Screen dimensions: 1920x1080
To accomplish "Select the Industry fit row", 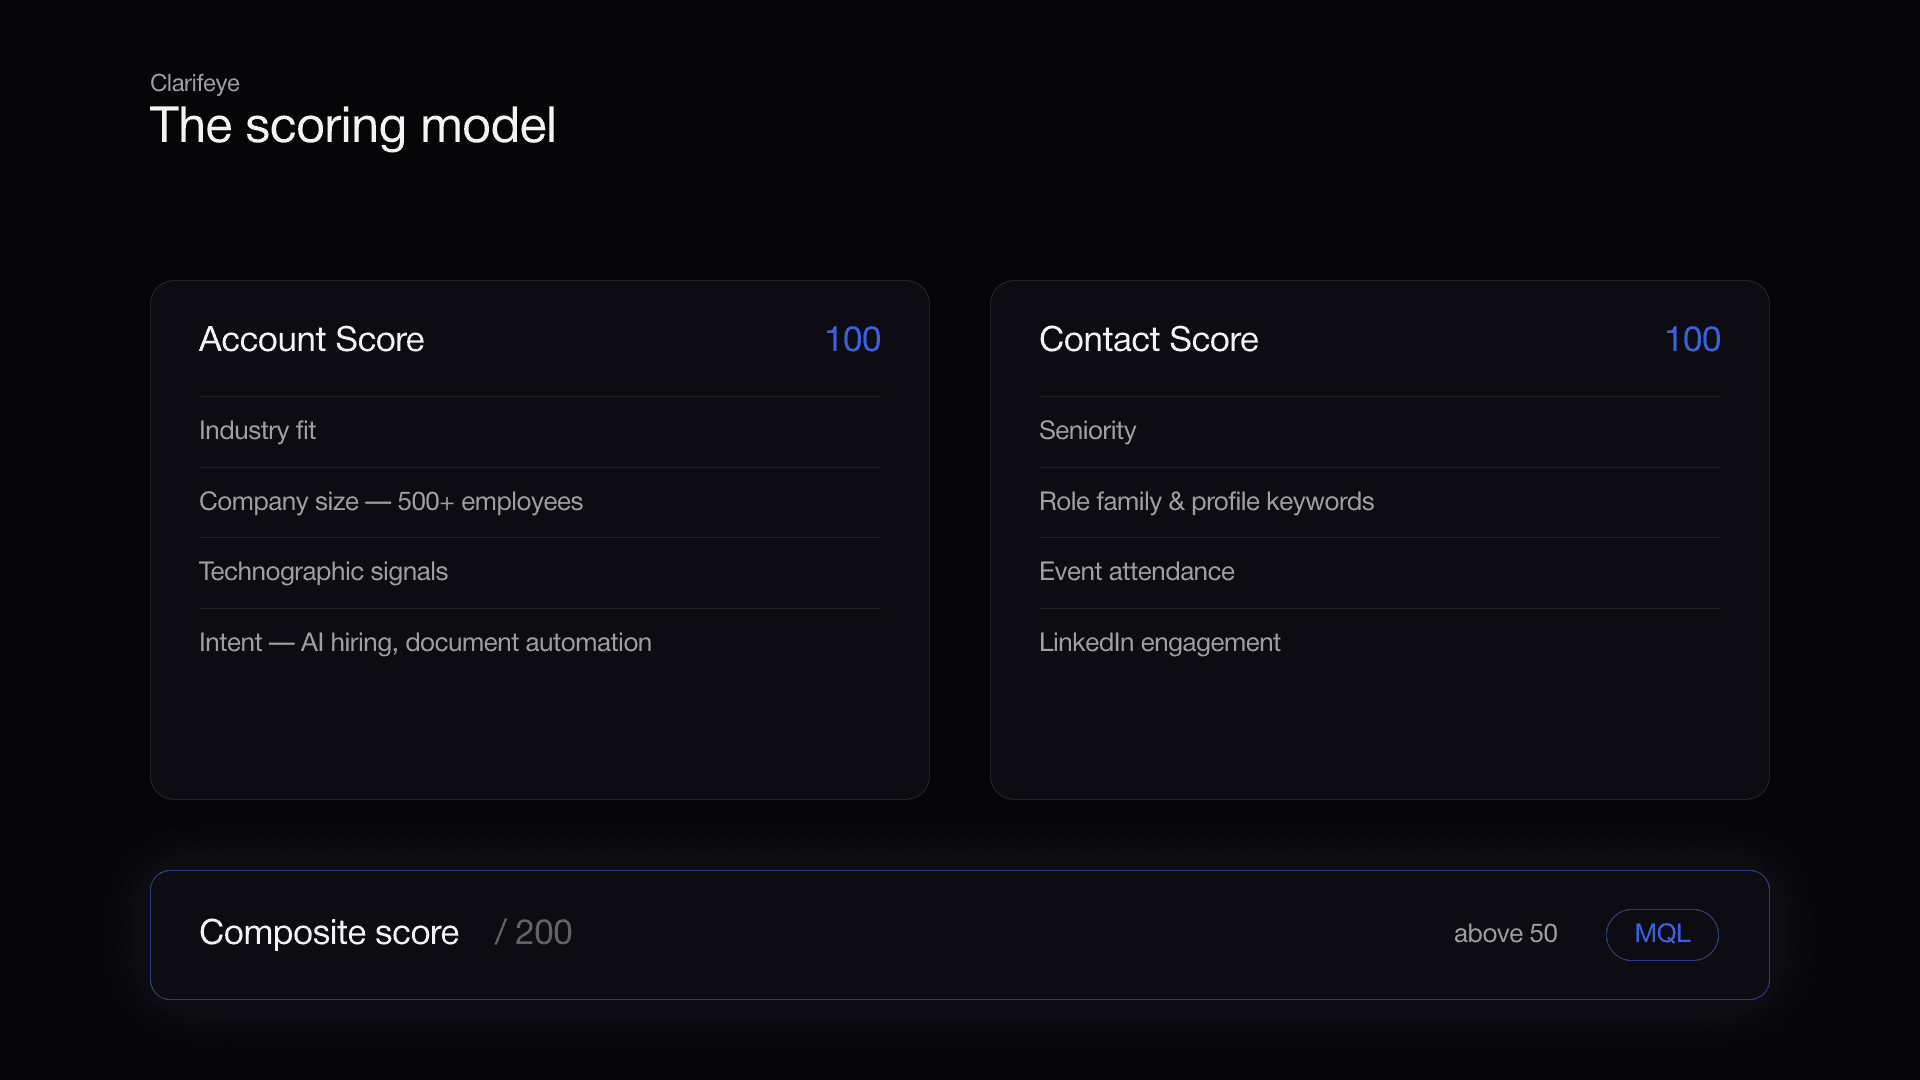I will point(540,431).
